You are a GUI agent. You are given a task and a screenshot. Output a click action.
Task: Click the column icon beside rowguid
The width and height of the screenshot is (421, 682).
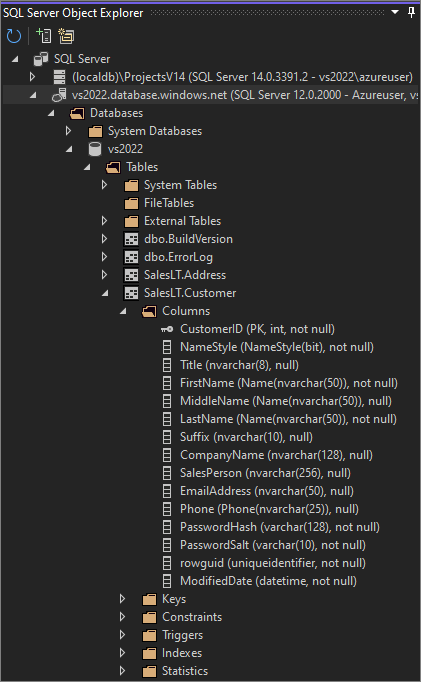(167, 563)
